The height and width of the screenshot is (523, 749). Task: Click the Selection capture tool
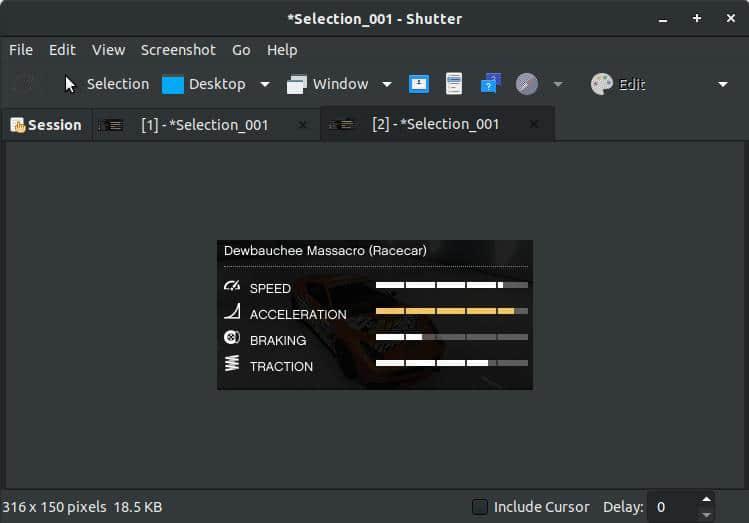106,84
